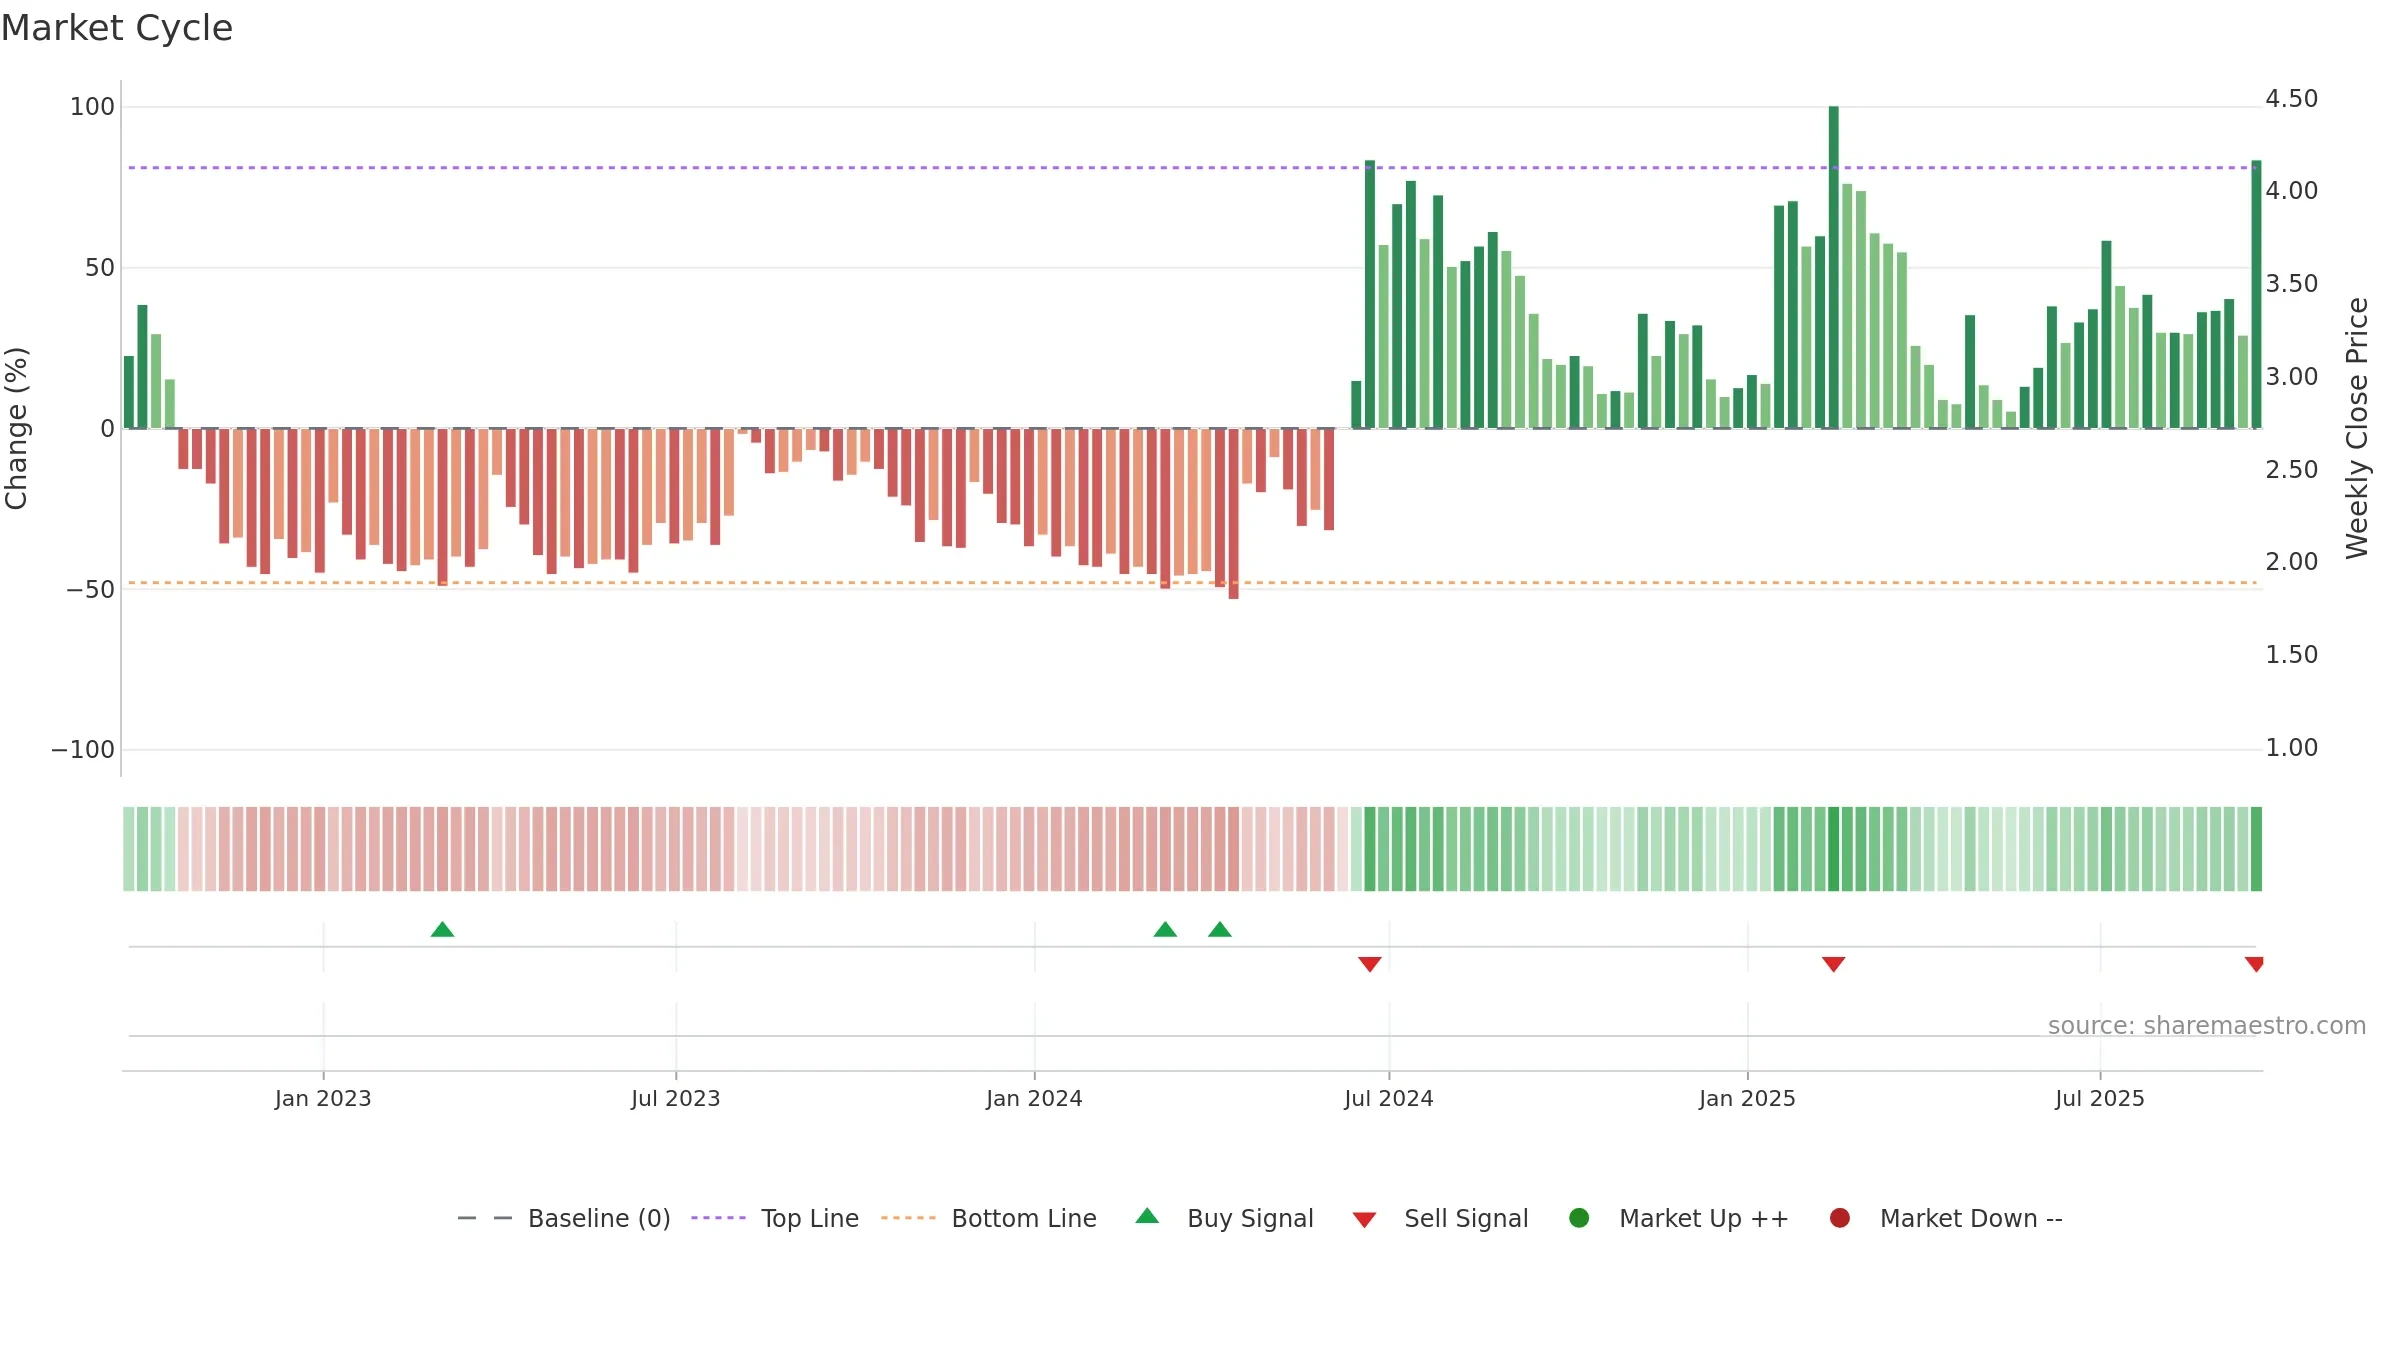Toggle the Sell Signal legend entry

coord(1441,1218)
